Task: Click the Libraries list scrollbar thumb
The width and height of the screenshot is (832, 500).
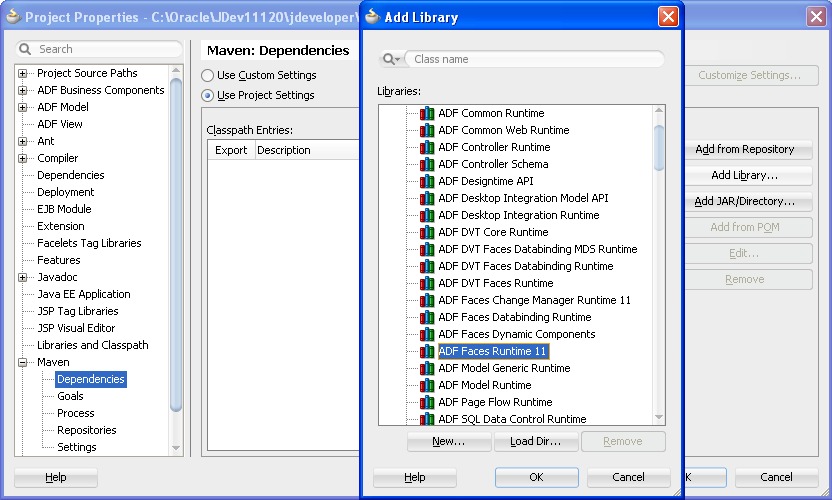Action: pos(659,148)
